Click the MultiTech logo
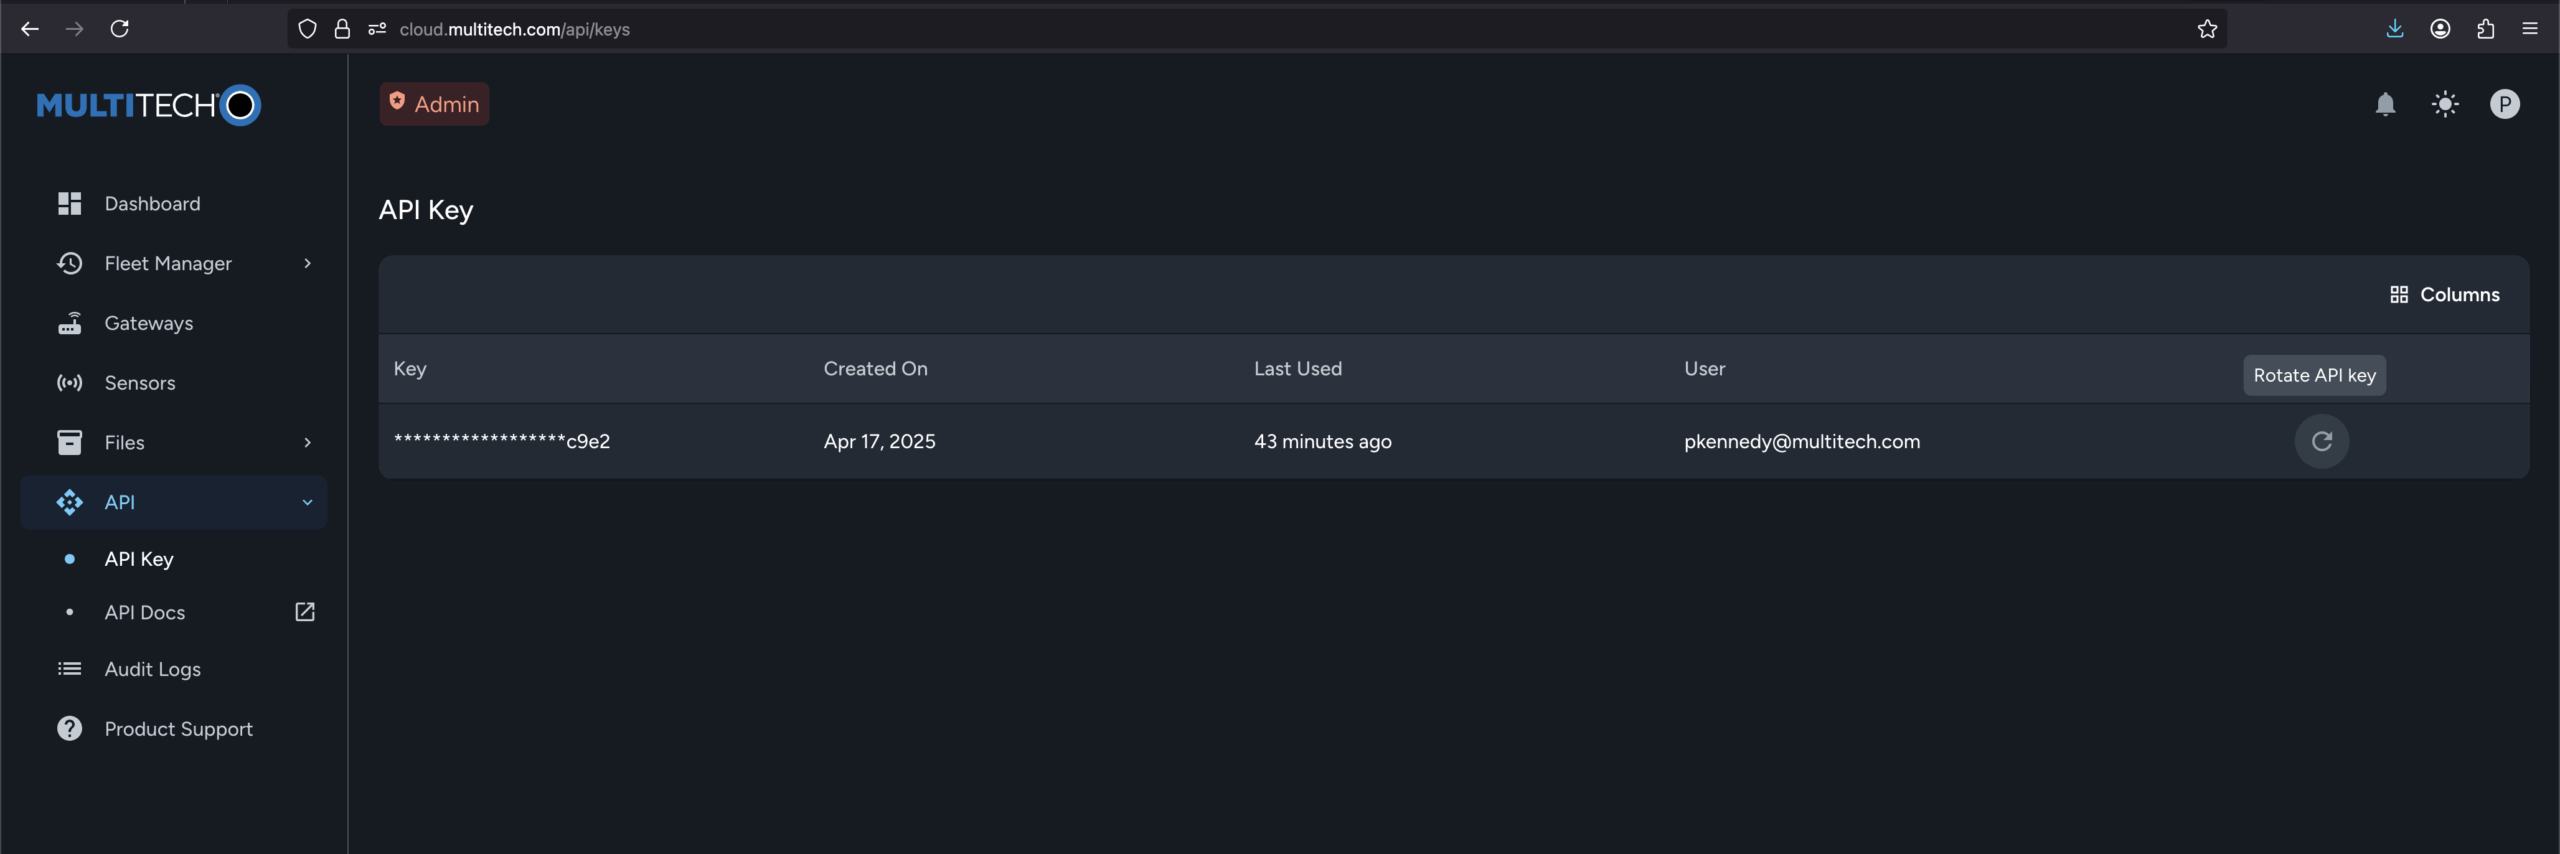Viewport: 2560px width, 854px height. pyautogui.click(x=149, y=105)
